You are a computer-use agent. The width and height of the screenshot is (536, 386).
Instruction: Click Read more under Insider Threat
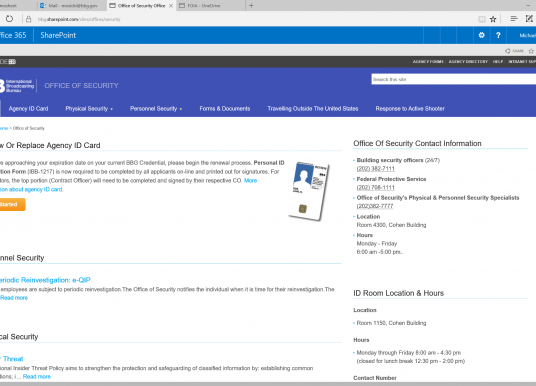click(x=37, y=377)
